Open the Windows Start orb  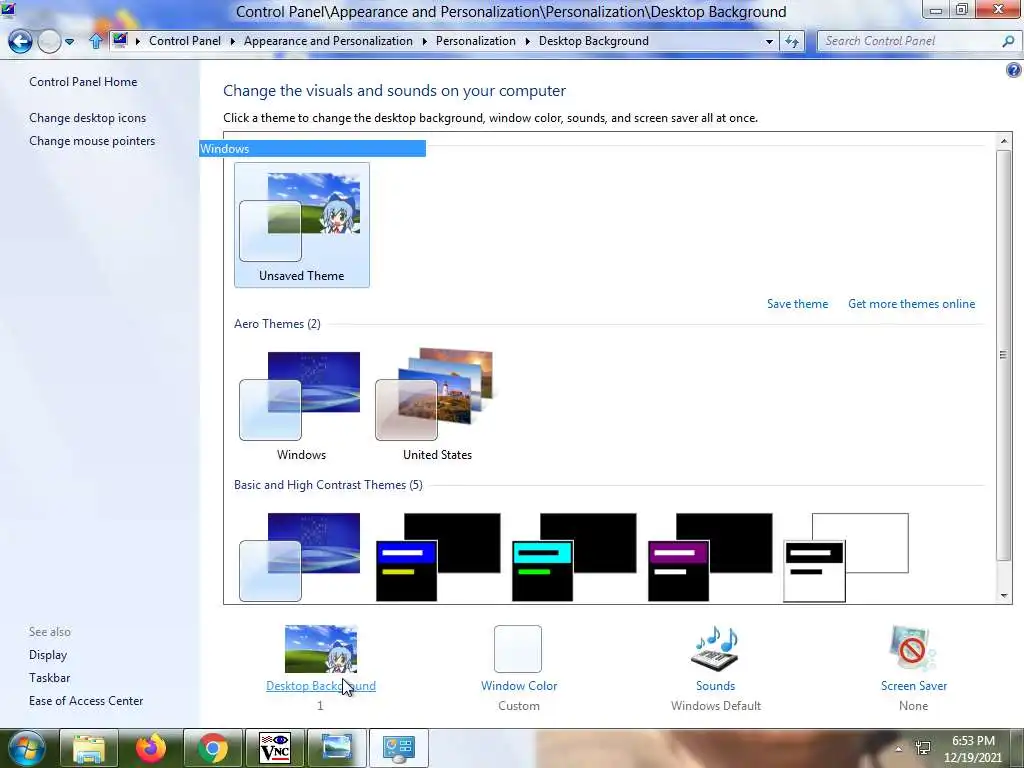[x=26, y=748]
